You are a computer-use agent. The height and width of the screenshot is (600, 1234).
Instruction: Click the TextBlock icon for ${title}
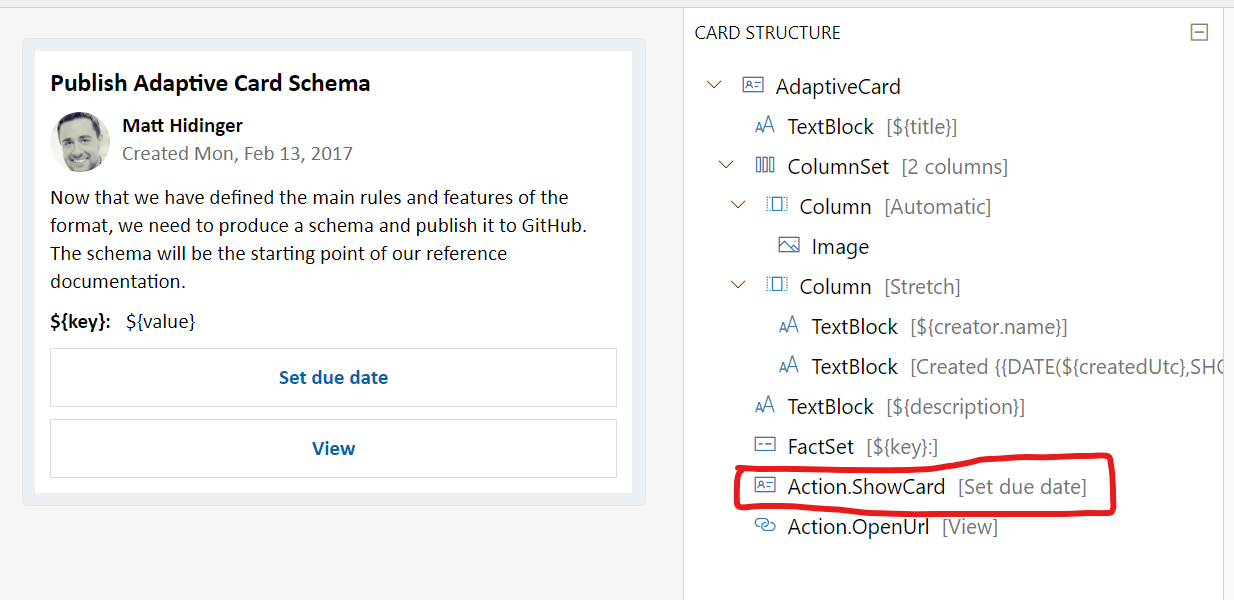(764, 126)
